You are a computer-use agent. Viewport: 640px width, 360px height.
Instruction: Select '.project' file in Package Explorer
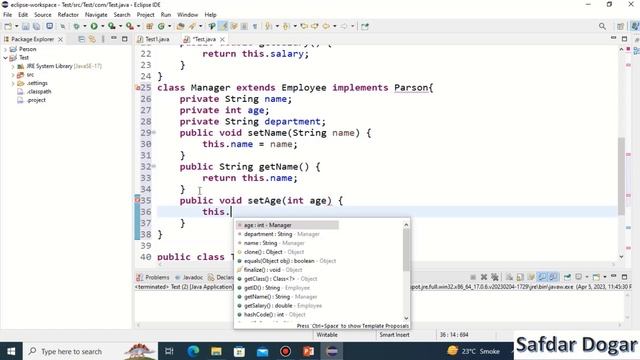[36, 100]
